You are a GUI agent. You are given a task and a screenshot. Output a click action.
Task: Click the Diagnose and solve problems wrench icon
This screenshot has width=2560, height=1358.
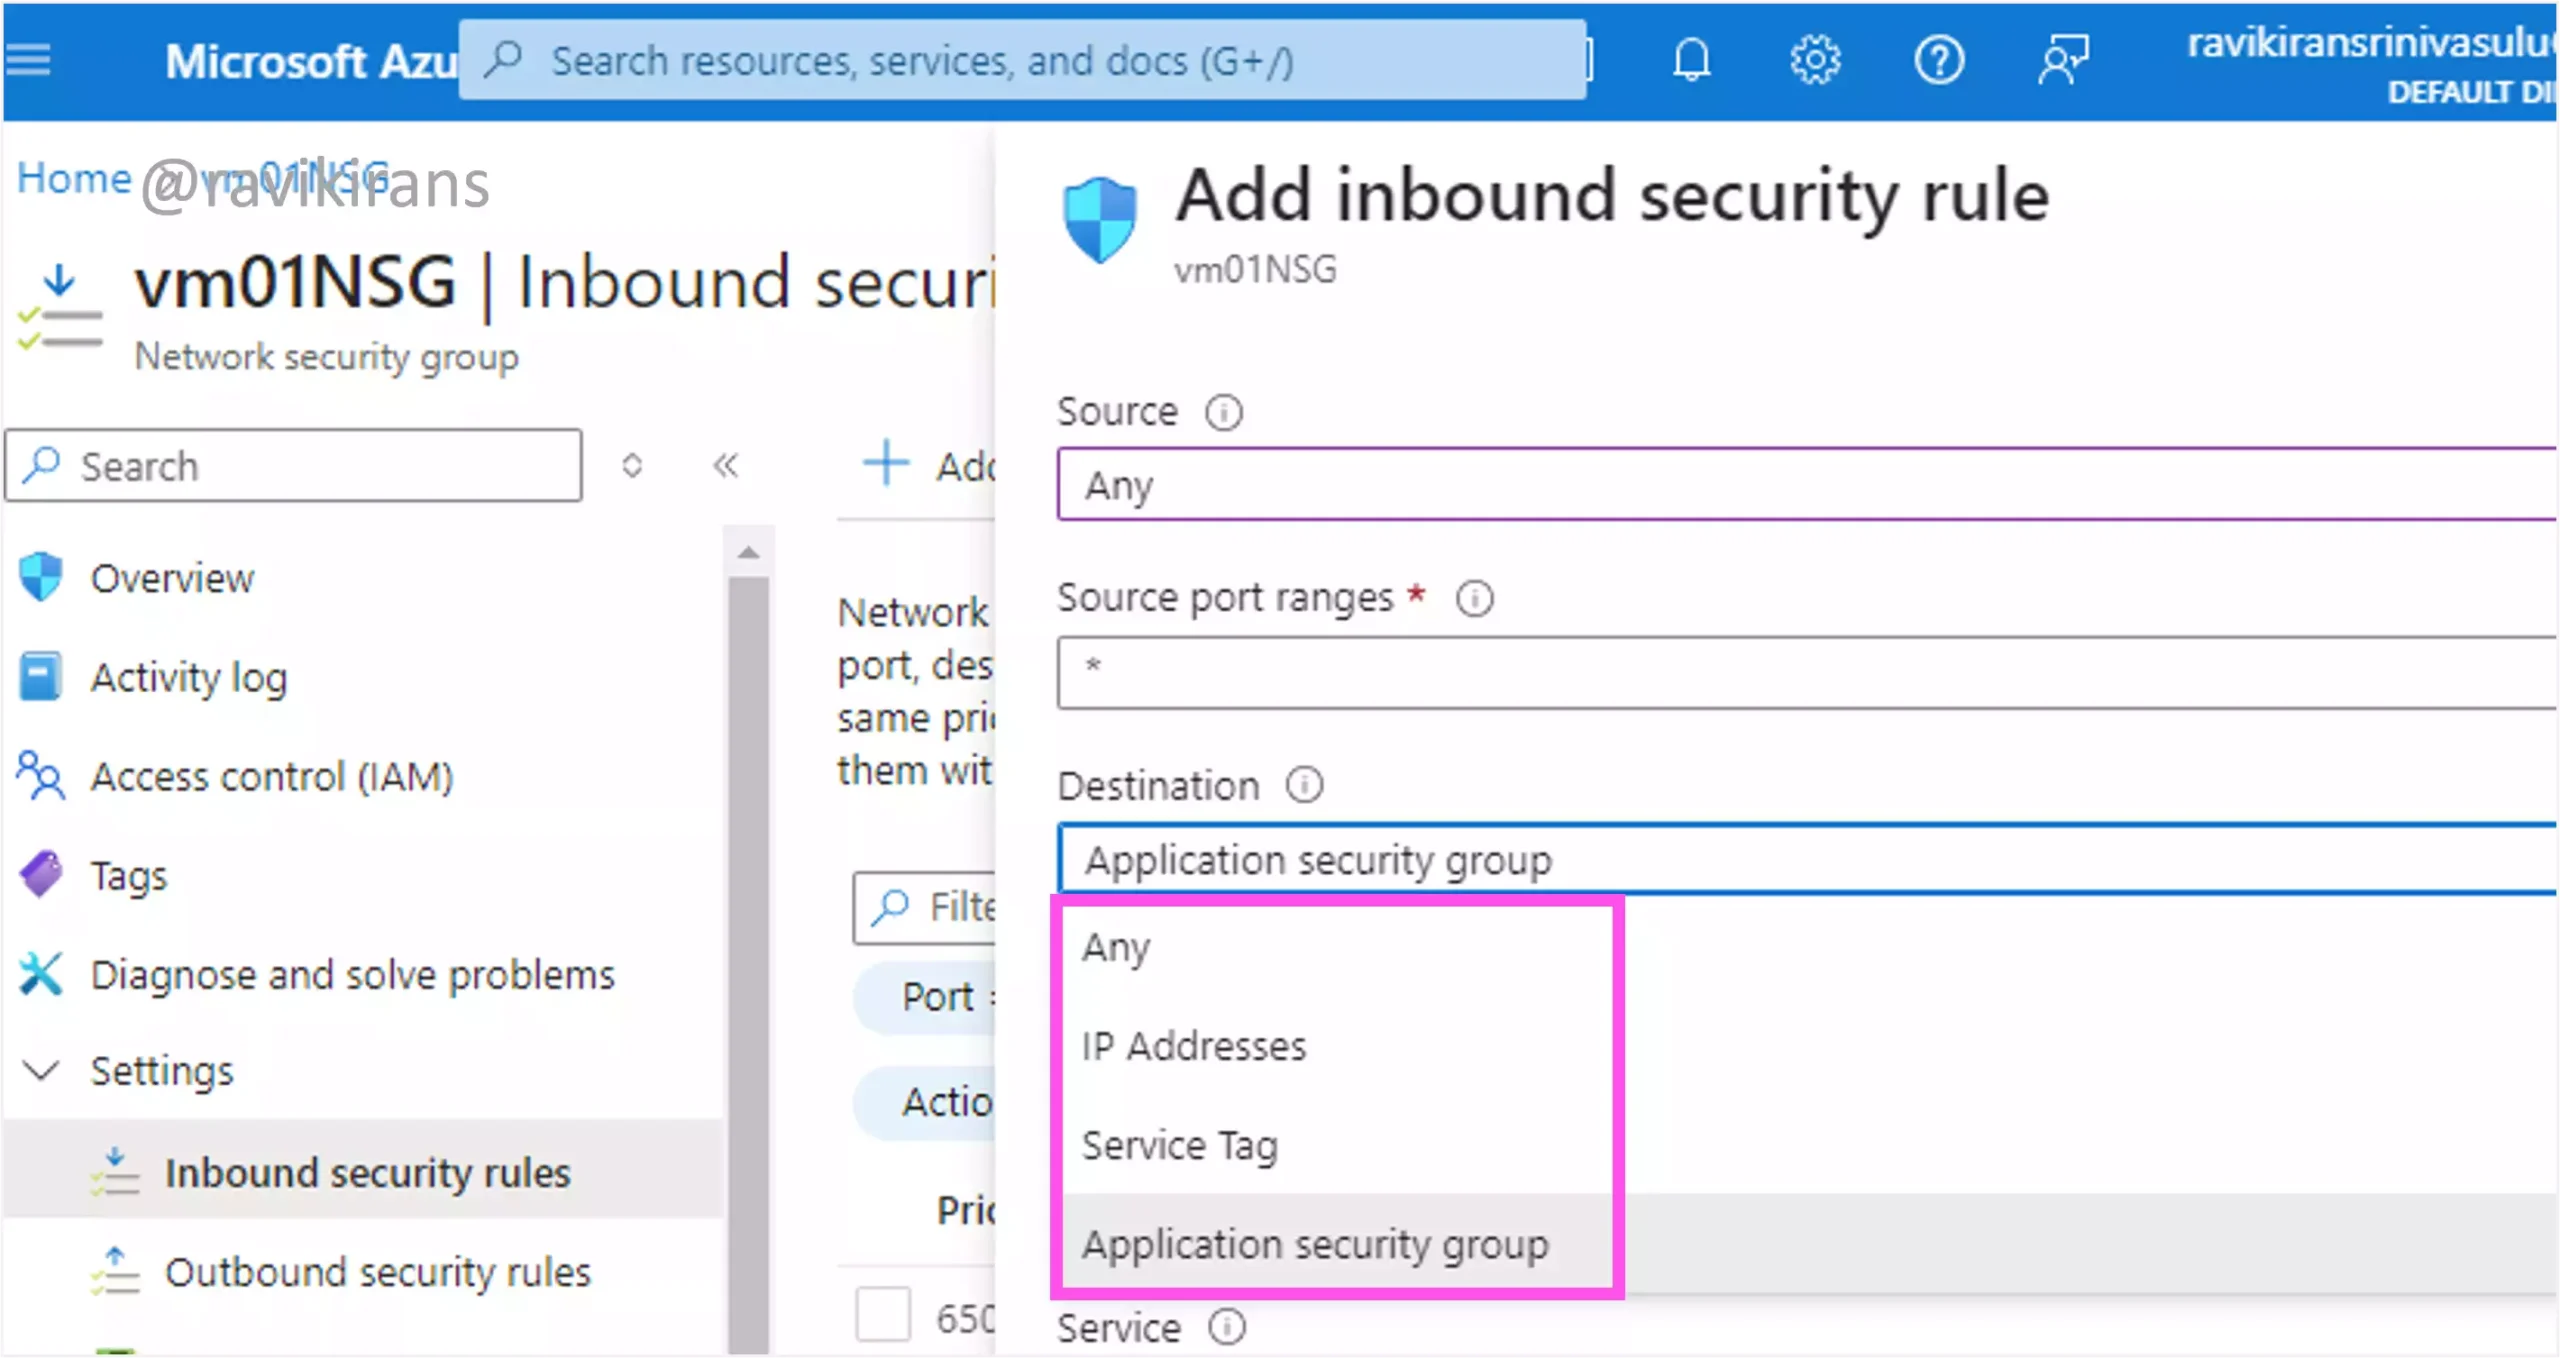41,974
